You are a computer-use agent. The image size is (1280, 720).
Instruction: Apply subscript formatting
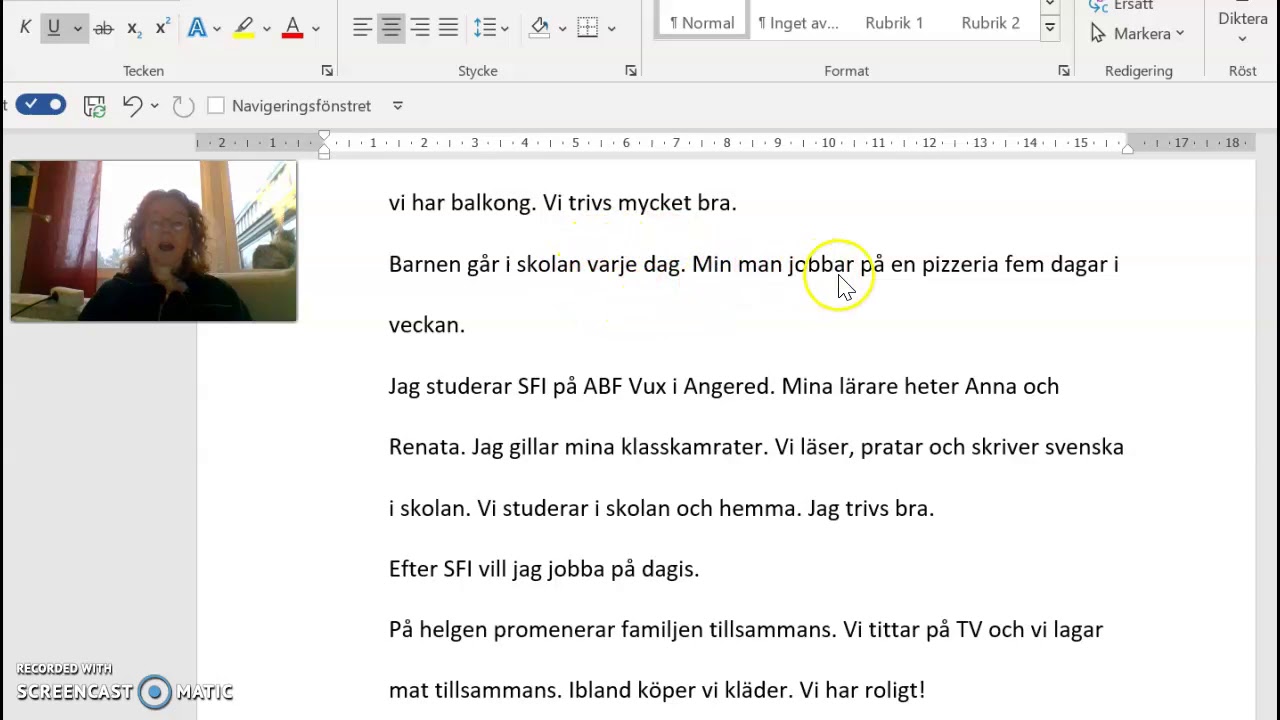pos(134,28)
